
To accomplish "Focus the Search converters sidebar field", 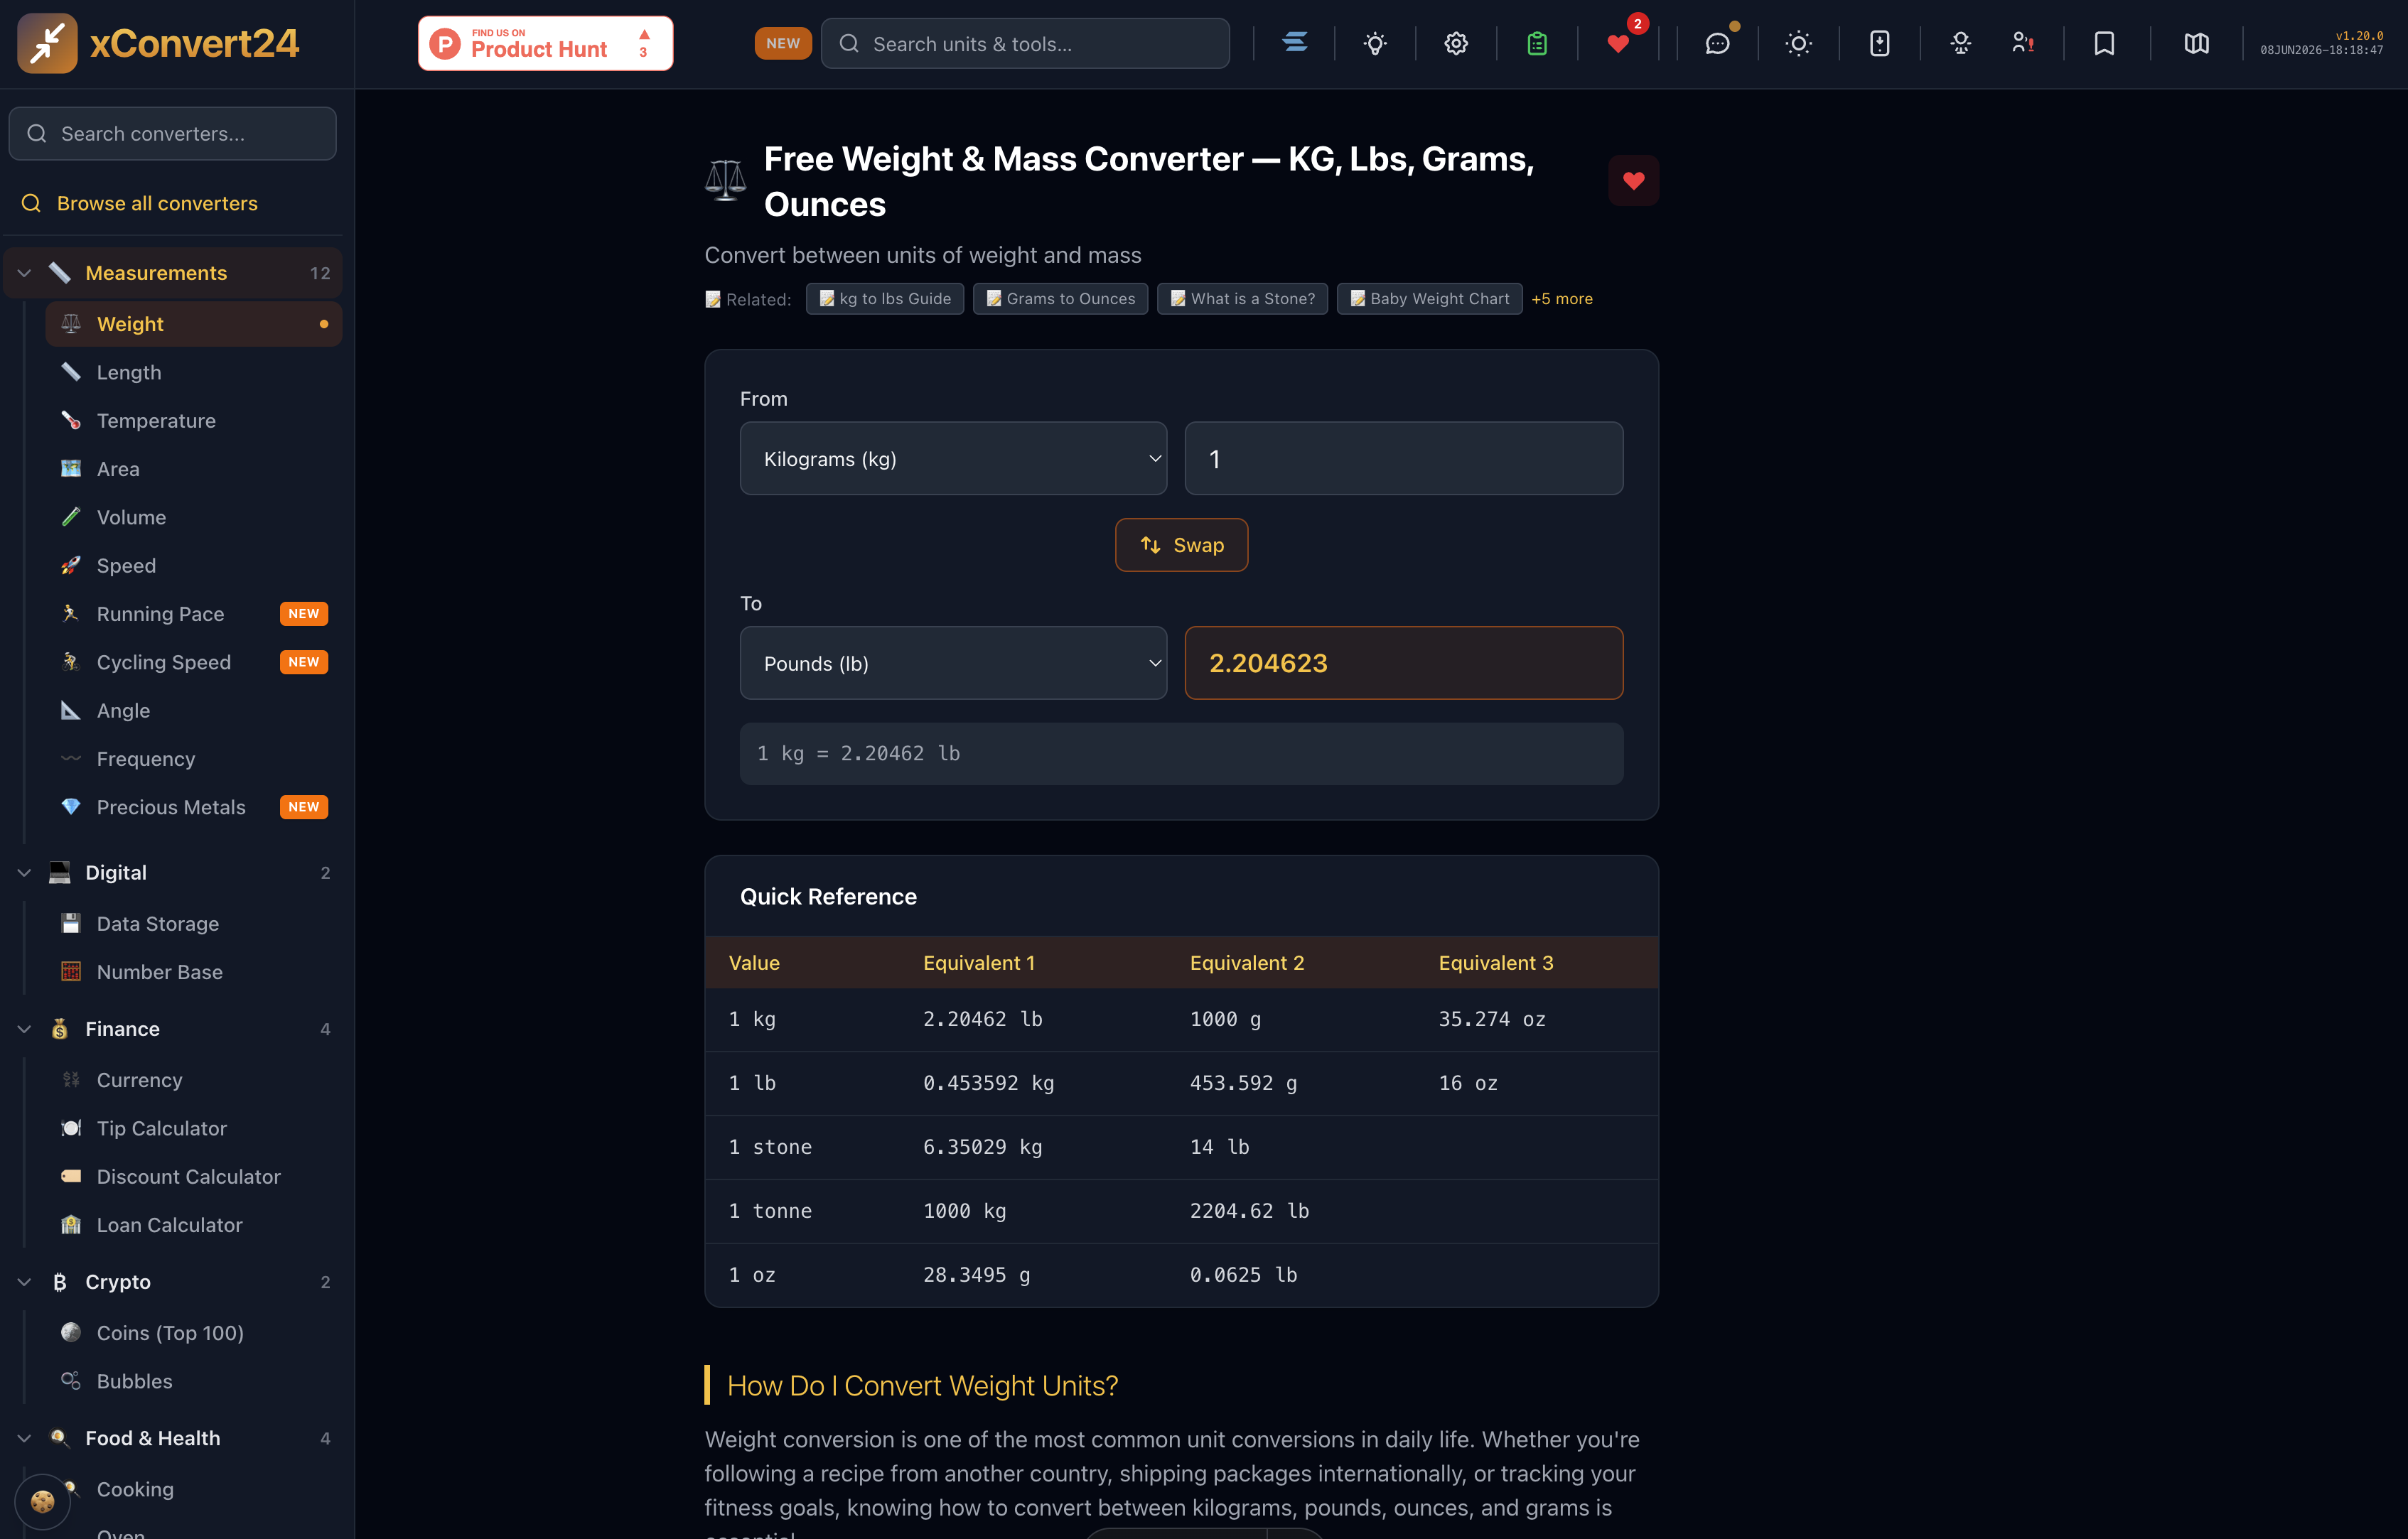I will click(172, 133).
